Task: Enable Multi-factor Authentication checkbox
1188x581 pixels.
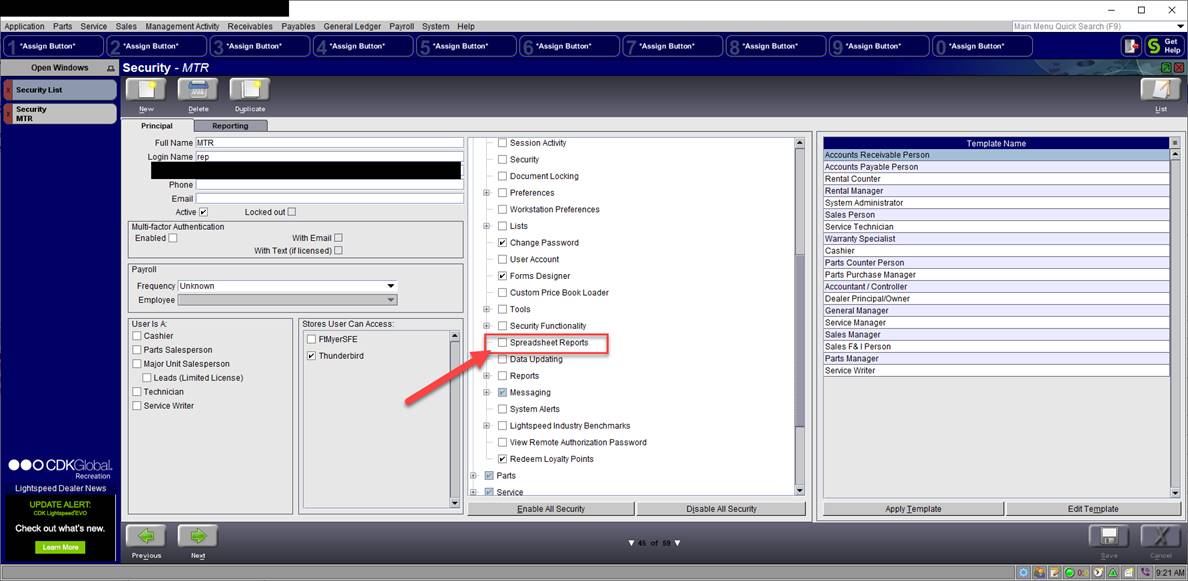Action: tap(173, 238)
